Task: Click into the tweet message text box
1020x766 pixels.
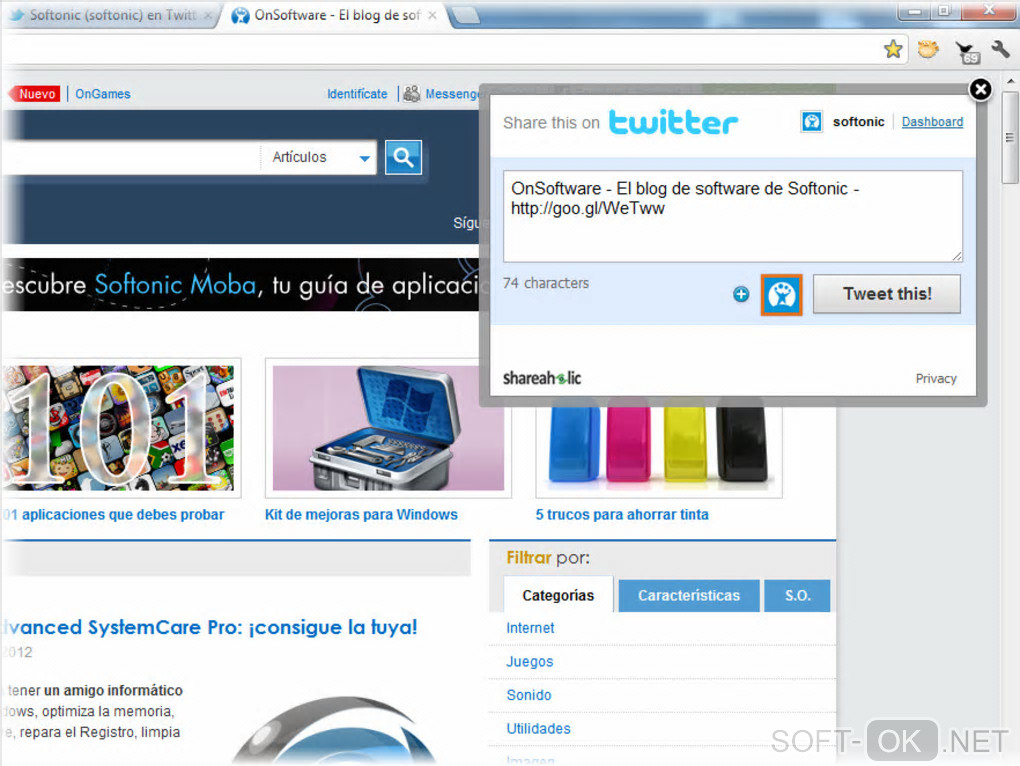Action: [732, 217]
